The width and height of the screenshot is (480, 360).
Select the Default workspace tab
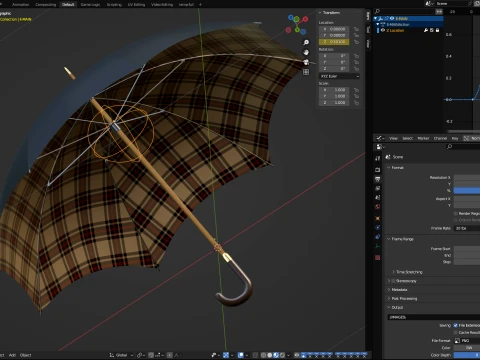(68, 5)
